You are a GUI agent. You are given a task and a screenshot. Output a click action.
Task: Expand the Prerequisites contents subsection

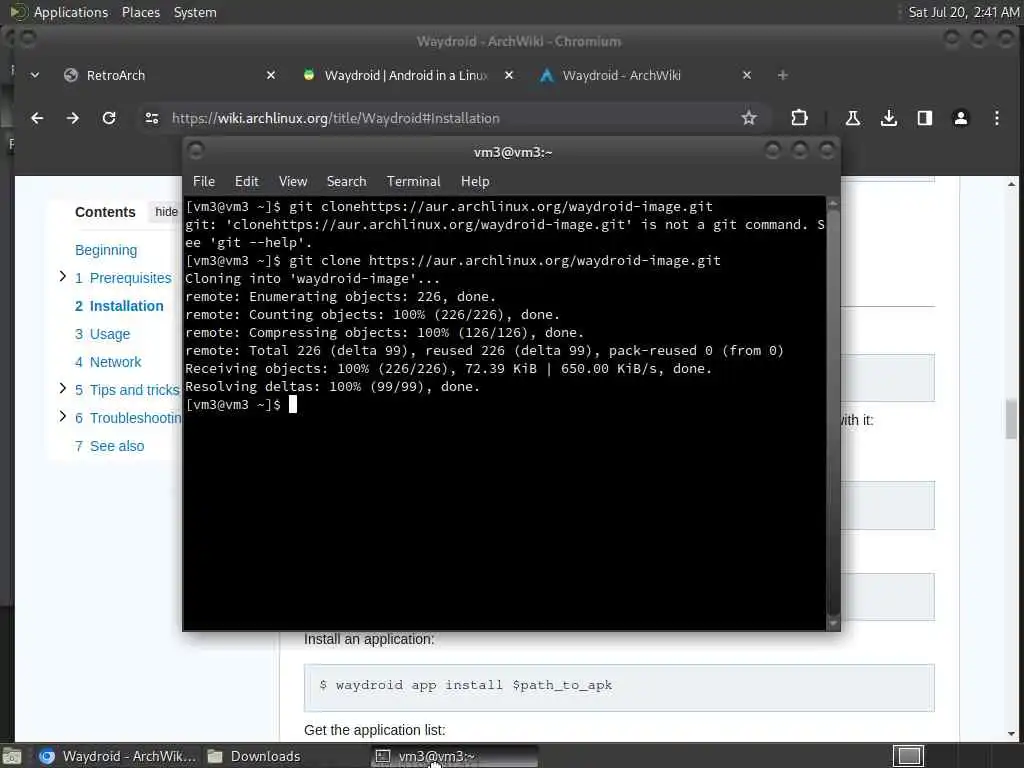(63, 277)
